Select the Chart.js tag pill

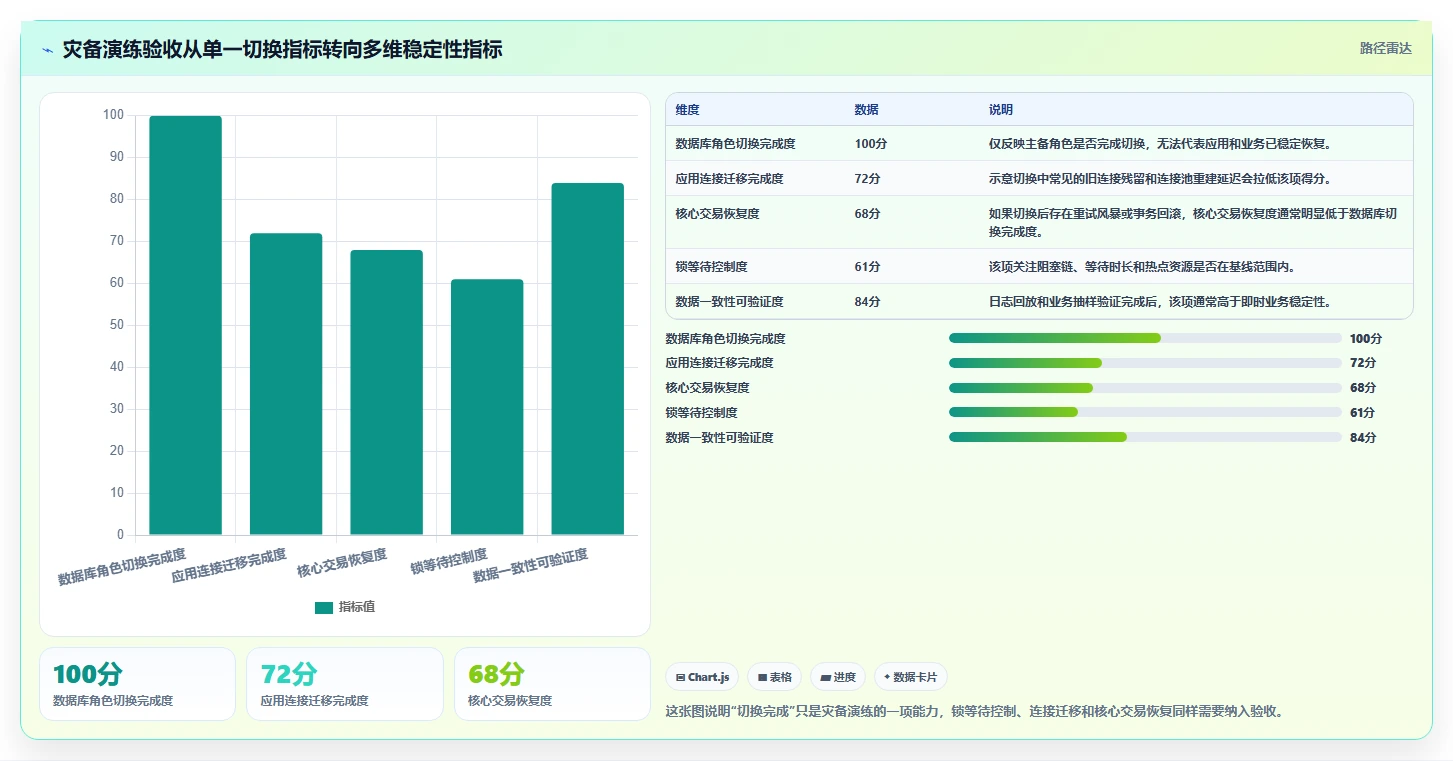pyautogui.click(x=702, y=677)
